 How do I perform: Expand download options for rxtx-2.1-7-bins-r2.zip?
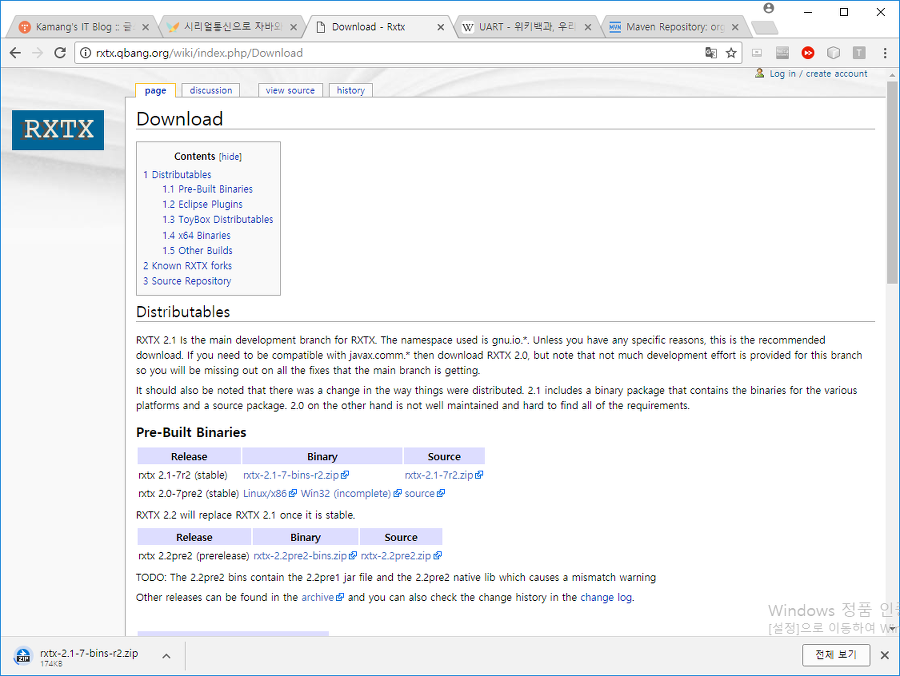point(166,656)
